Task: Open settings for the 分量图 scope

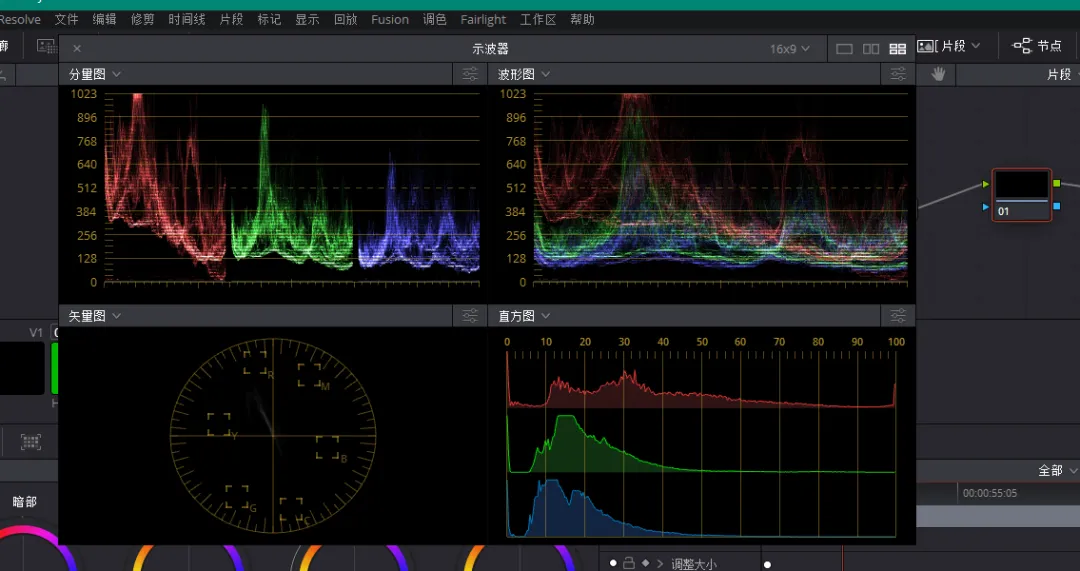Action: (x=470, y=74)
